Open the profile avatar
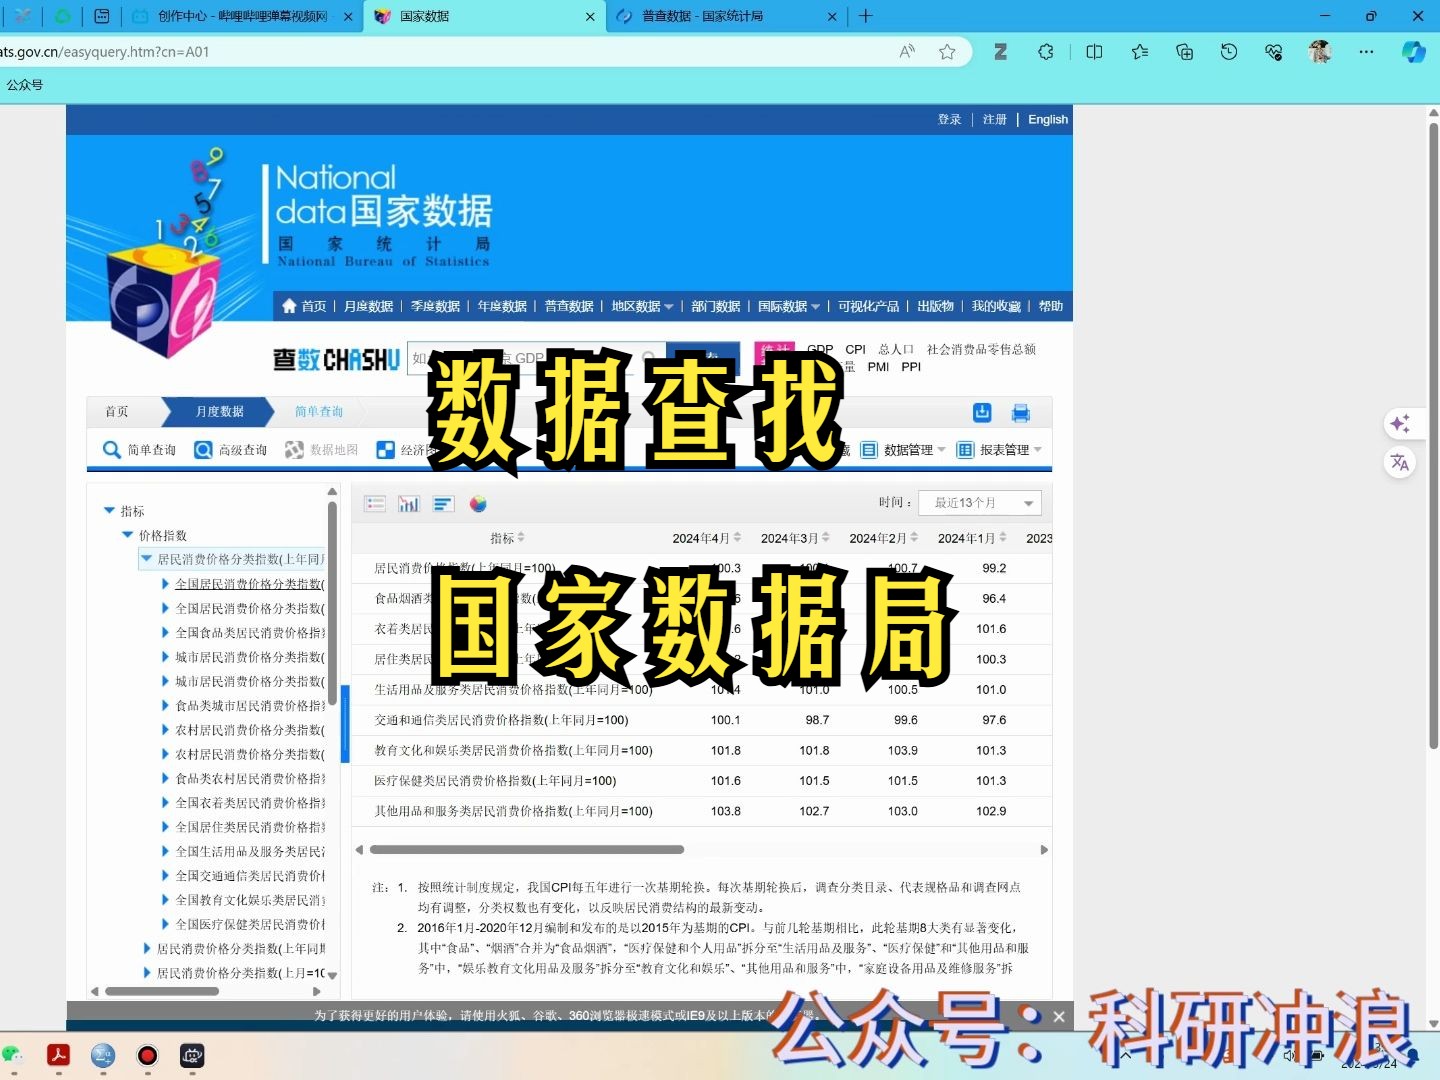 tap(1320, 51)
